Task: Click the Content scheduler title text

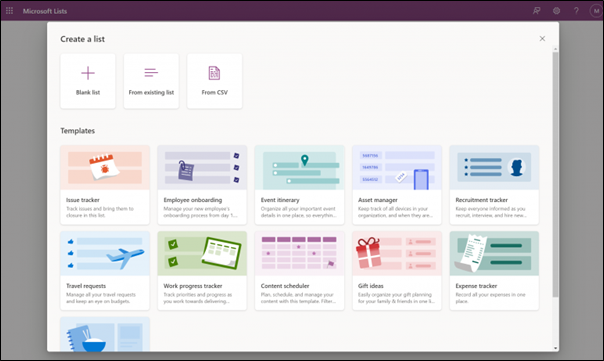Action: click(285, 286)
